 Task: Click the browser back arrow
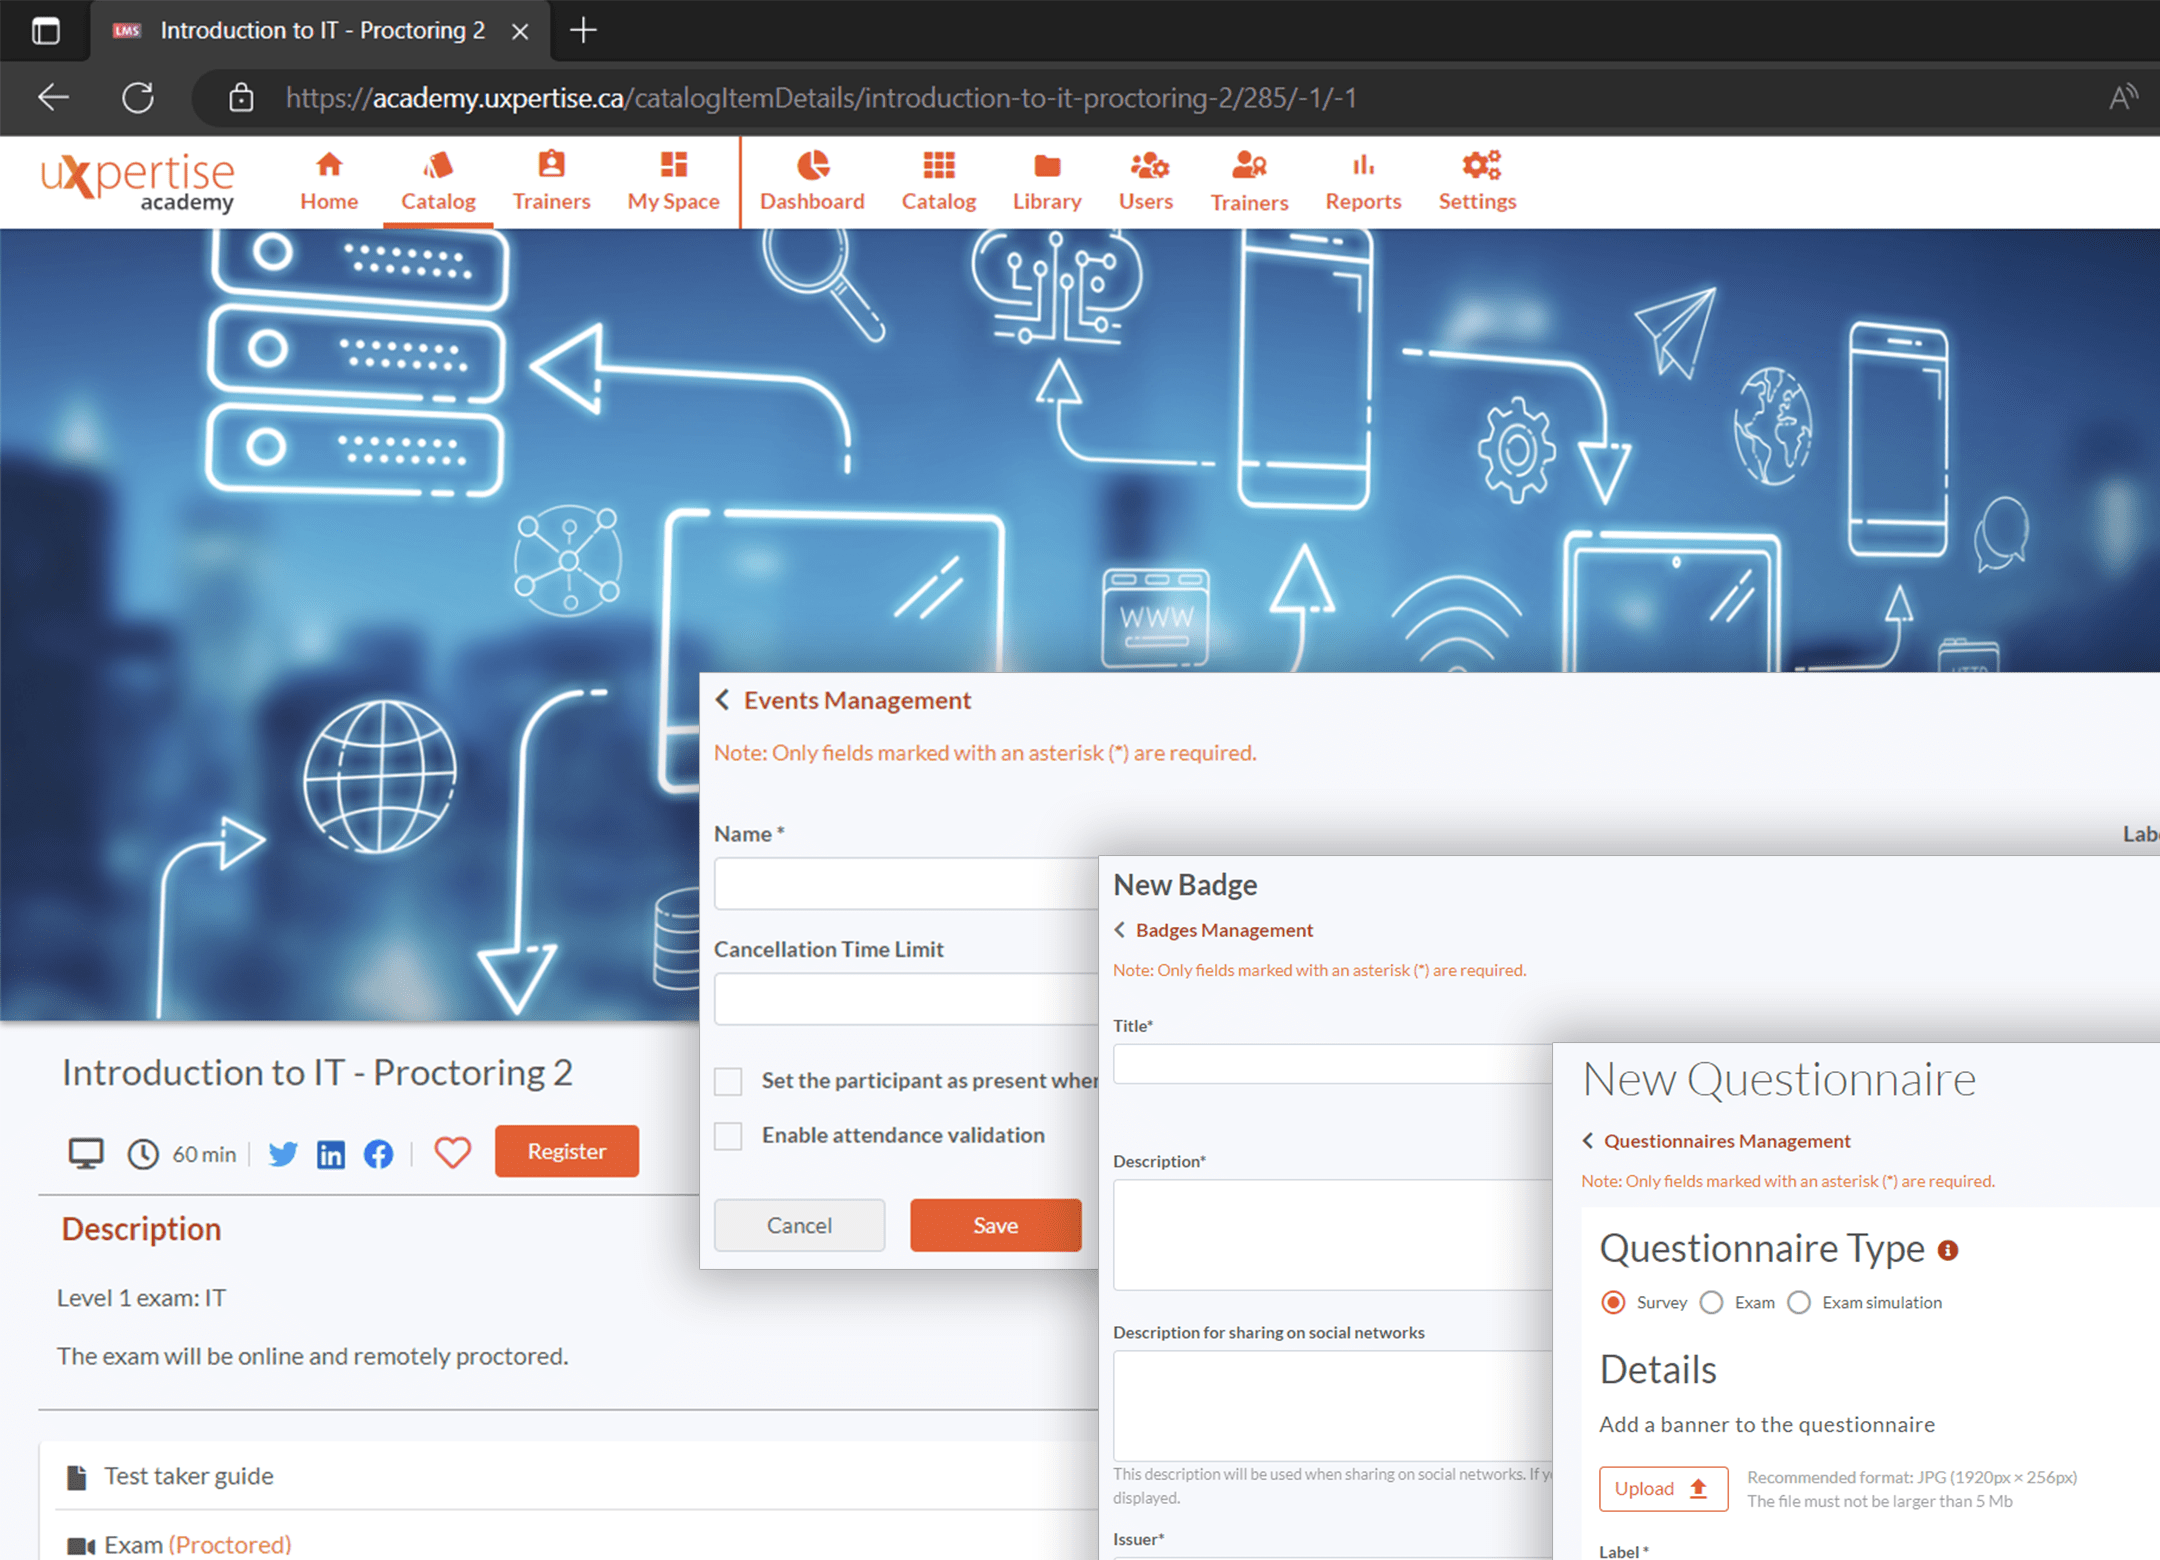point(53,97)
